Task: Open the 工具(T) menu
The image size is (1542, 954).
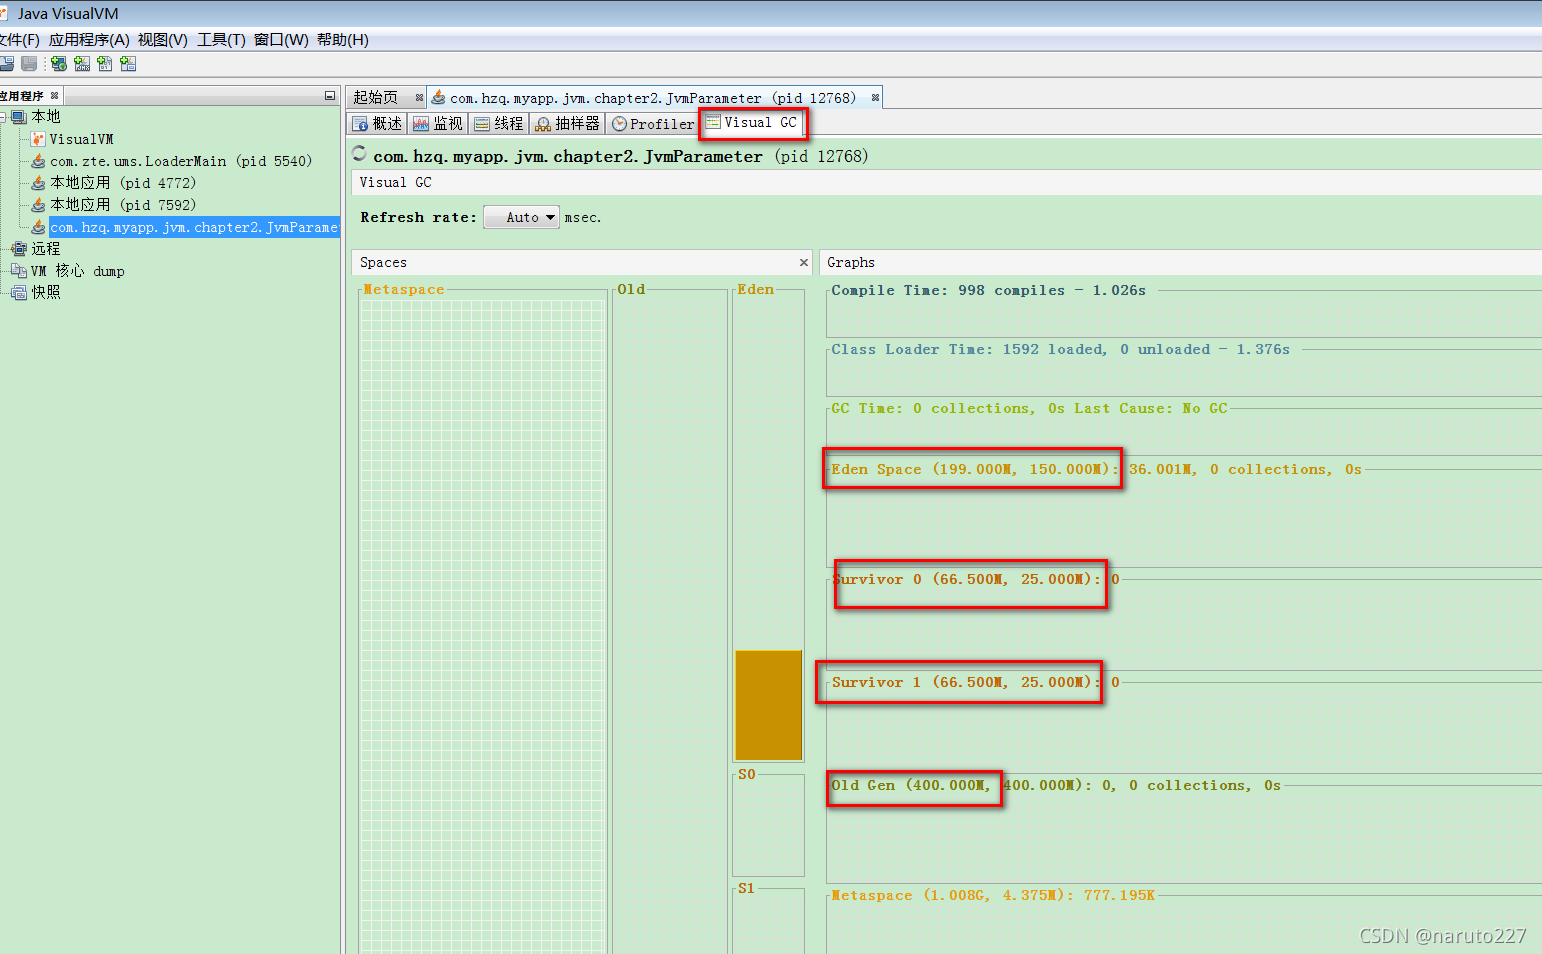Action: pyautogui.click(x=222, y=40)
